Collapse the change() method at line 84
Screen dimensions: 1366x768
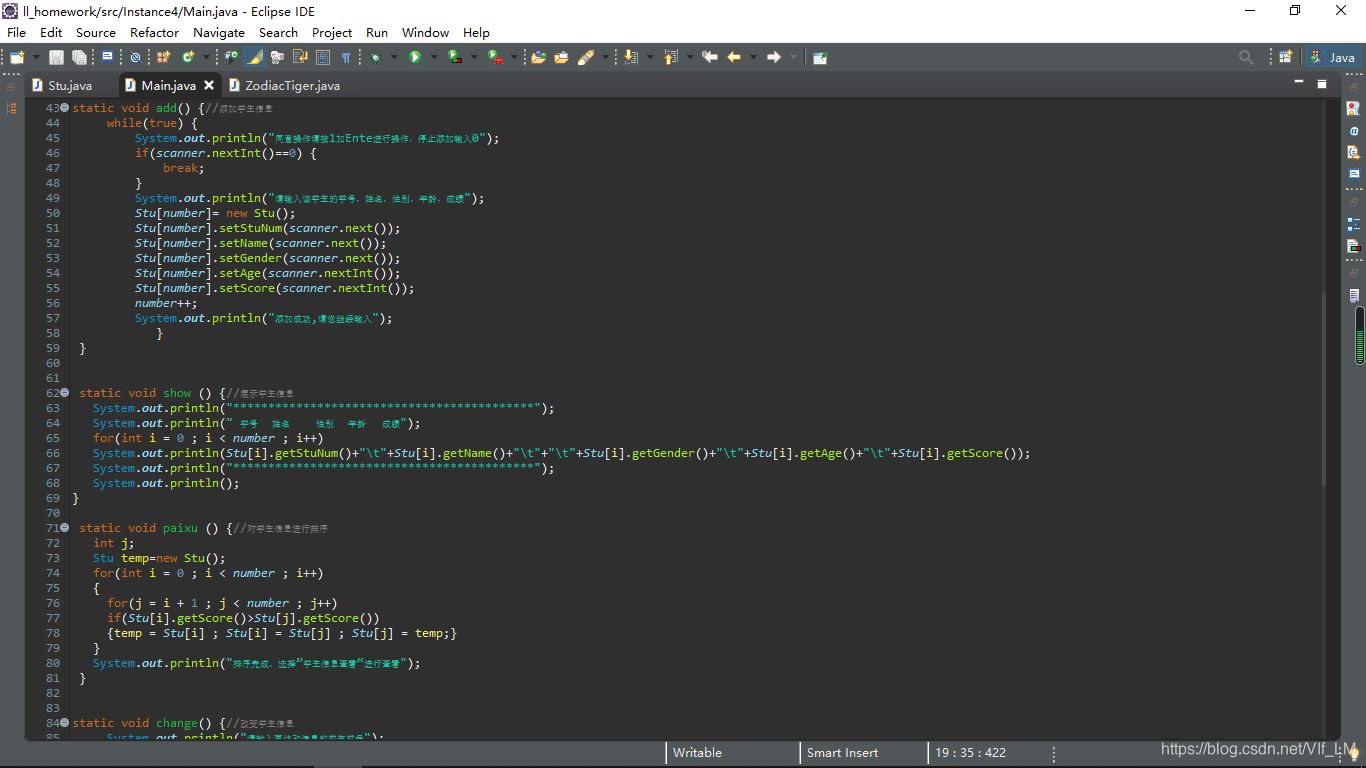[x=64, y=722]
